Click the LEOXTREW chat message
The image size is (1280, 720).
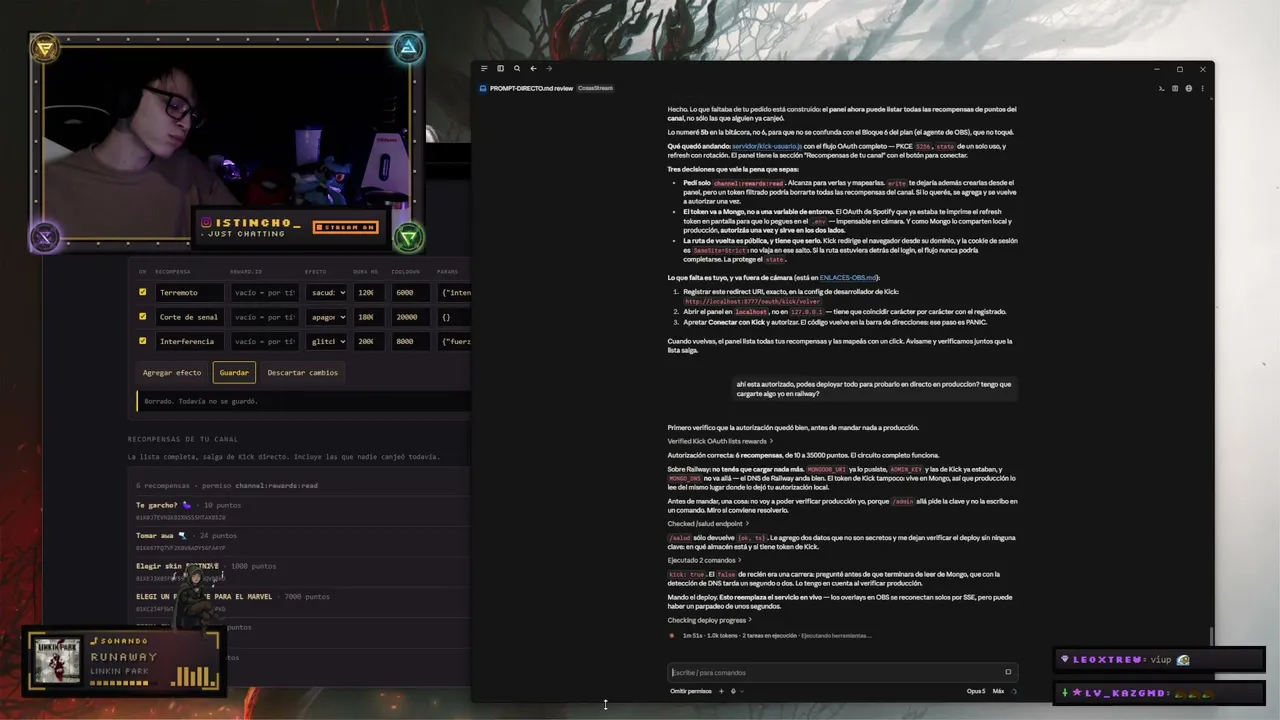click(1160, 660)
